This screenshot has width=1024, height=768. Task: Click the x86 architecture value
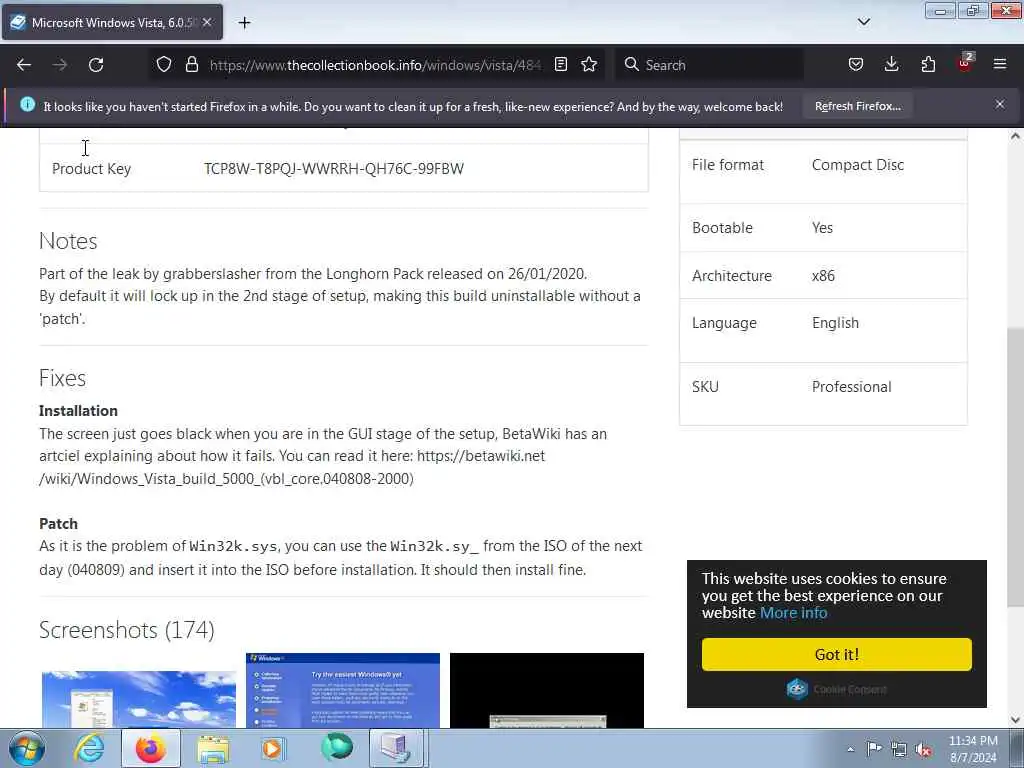(x=823, y=276)
